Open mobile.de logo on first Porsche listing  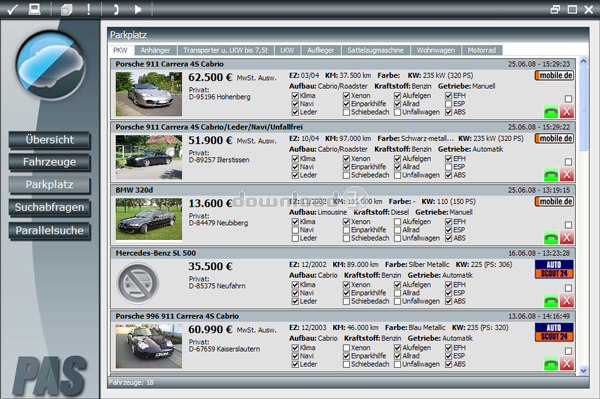554,75
